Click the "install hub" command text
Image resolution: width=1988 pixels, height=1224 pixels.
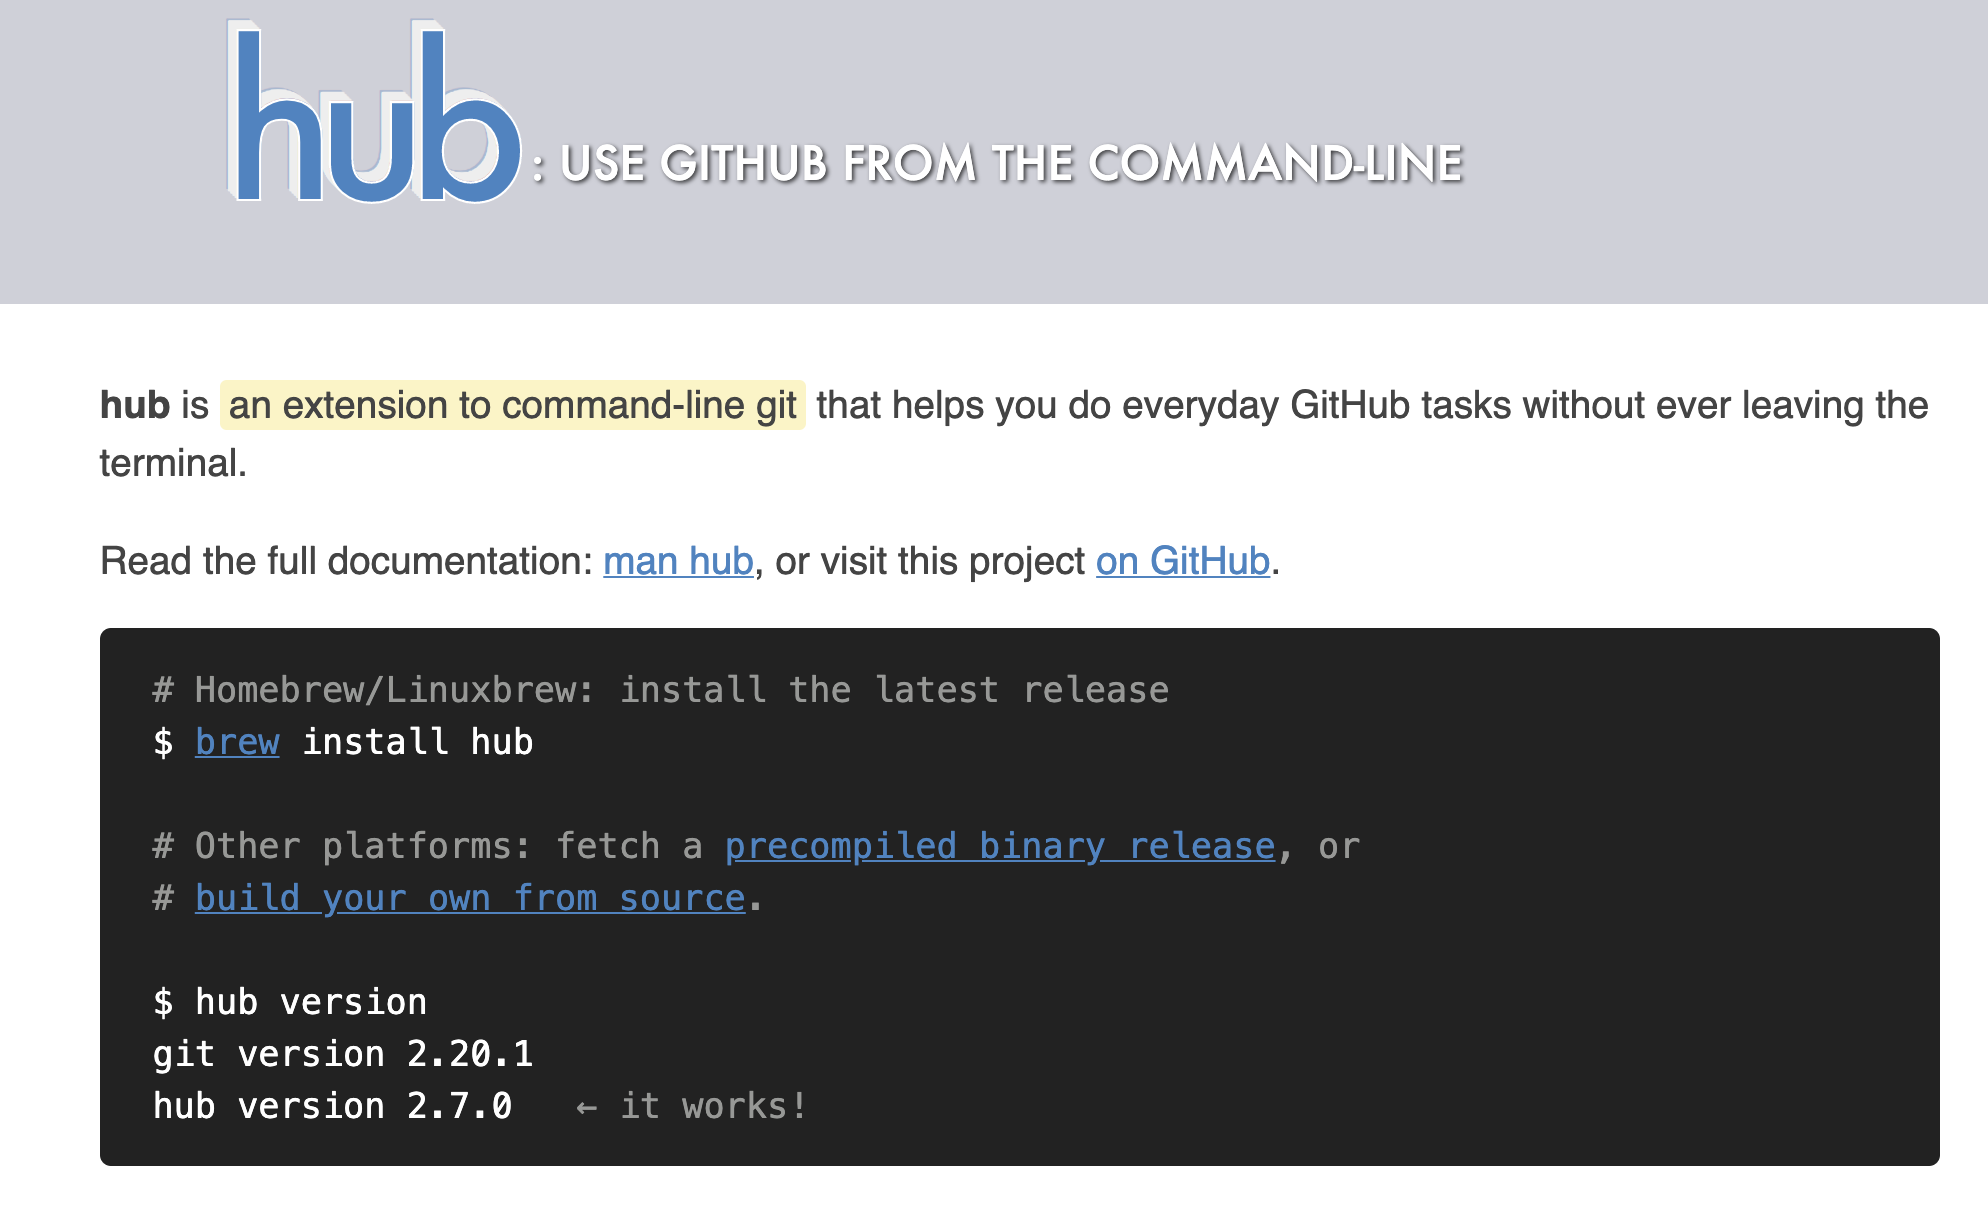point(418,742)
